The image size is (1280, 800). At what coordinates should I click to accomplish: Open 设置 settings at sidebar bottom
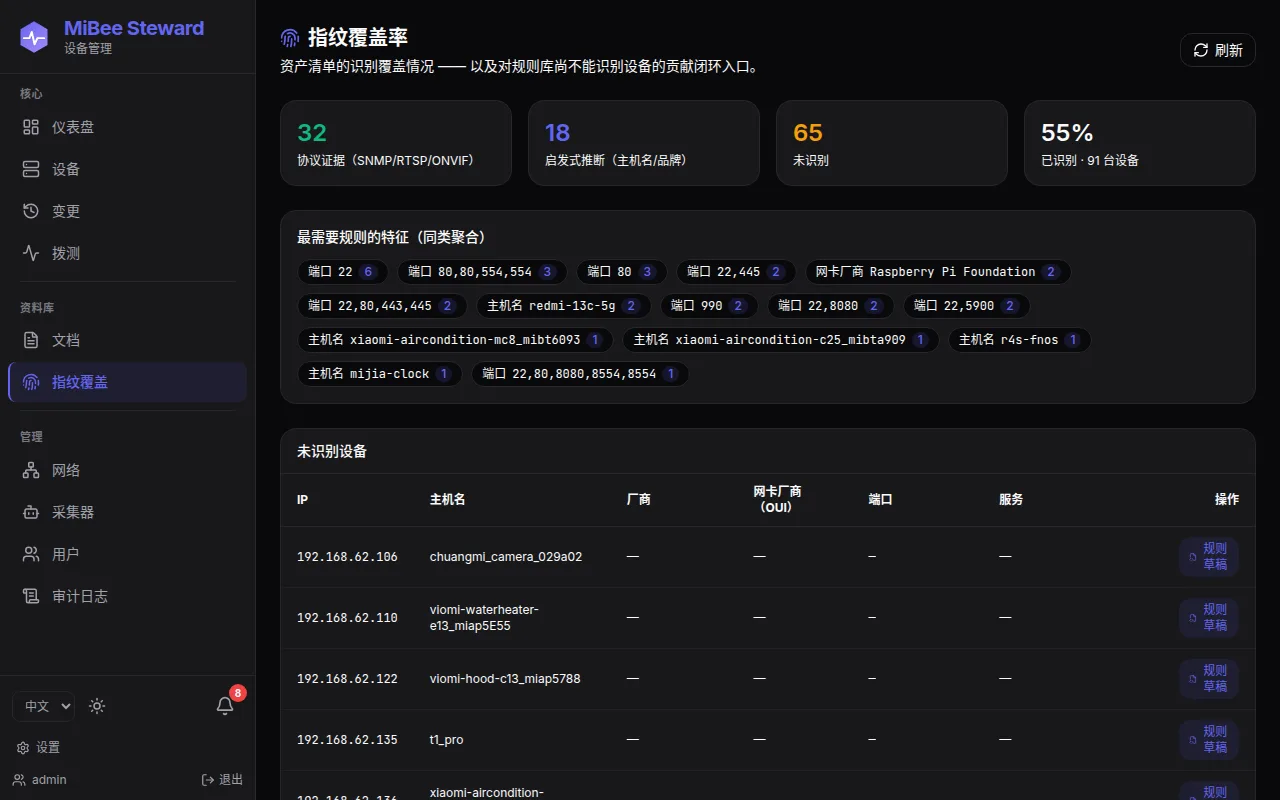(x=38, y=747)
